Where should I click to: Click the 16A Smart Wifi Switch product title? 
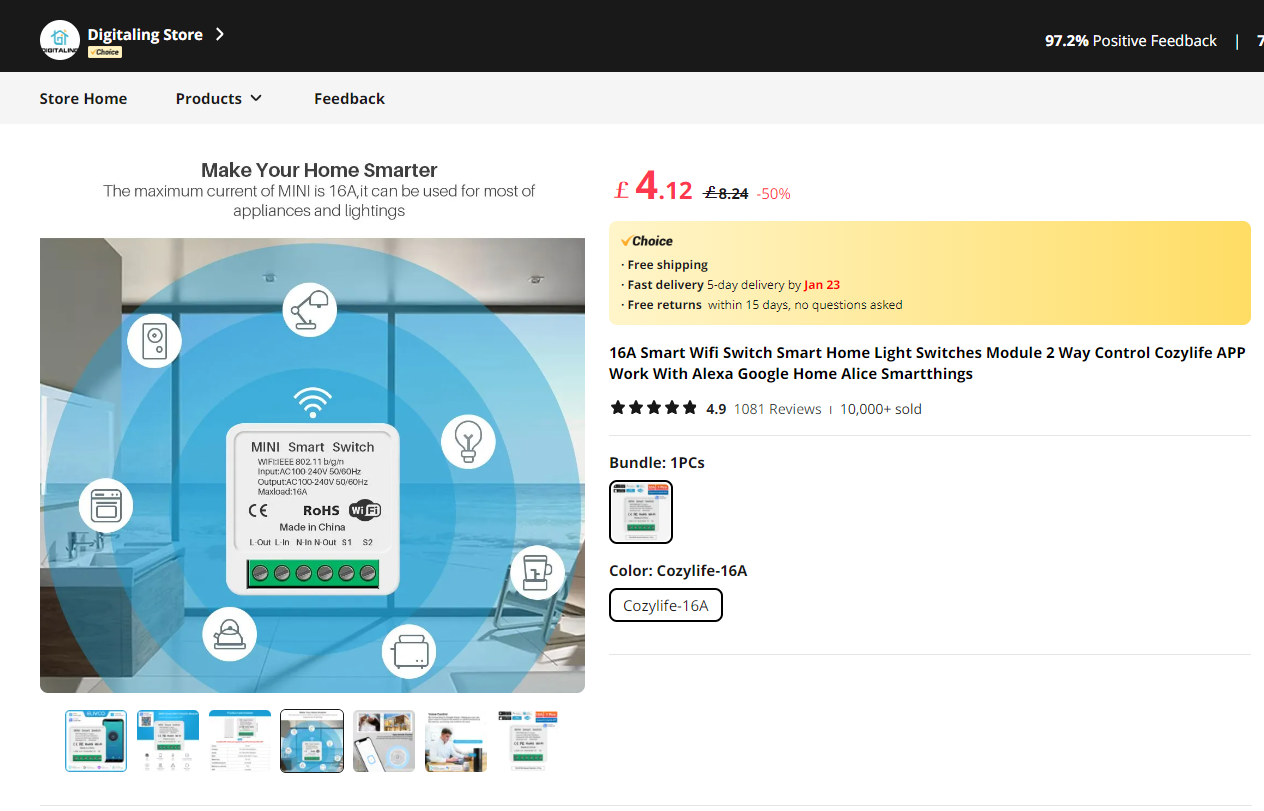tap(927, 363)
